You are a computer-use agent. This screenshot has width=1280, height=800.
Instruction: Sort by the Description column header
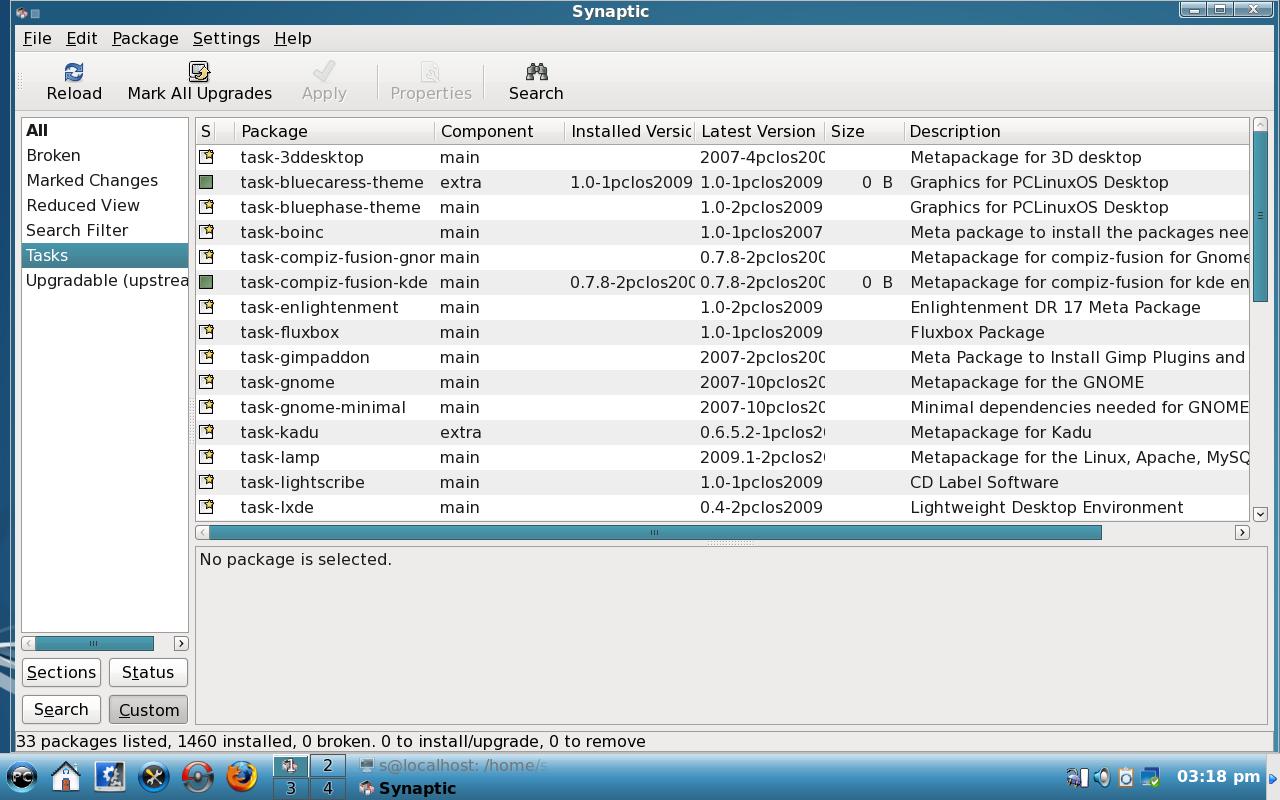tap(1077, 131)
